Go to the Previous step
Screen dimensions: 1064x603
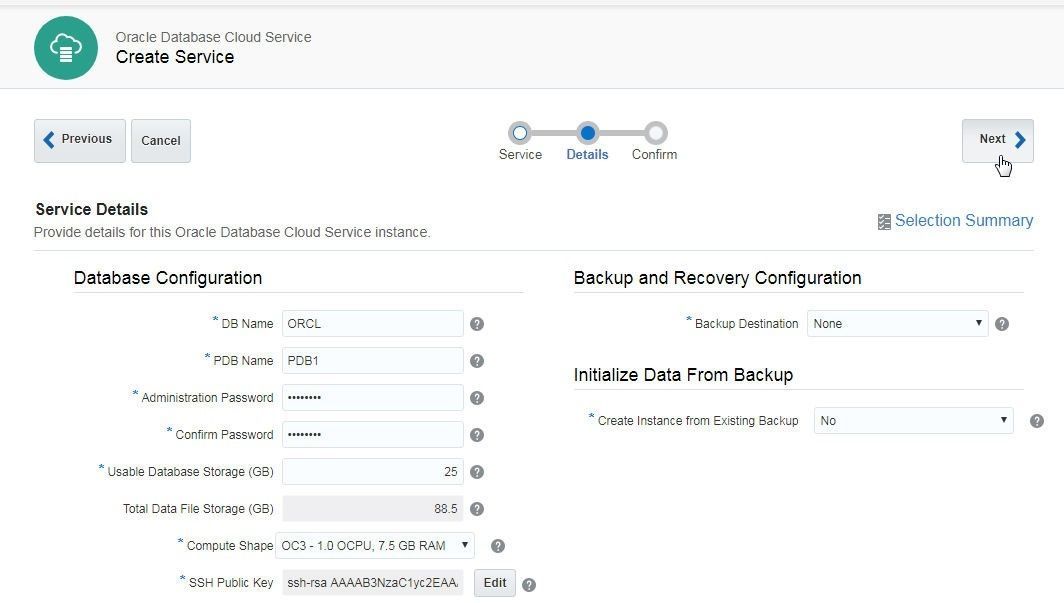pyautogui.click(x=80, y=140)
